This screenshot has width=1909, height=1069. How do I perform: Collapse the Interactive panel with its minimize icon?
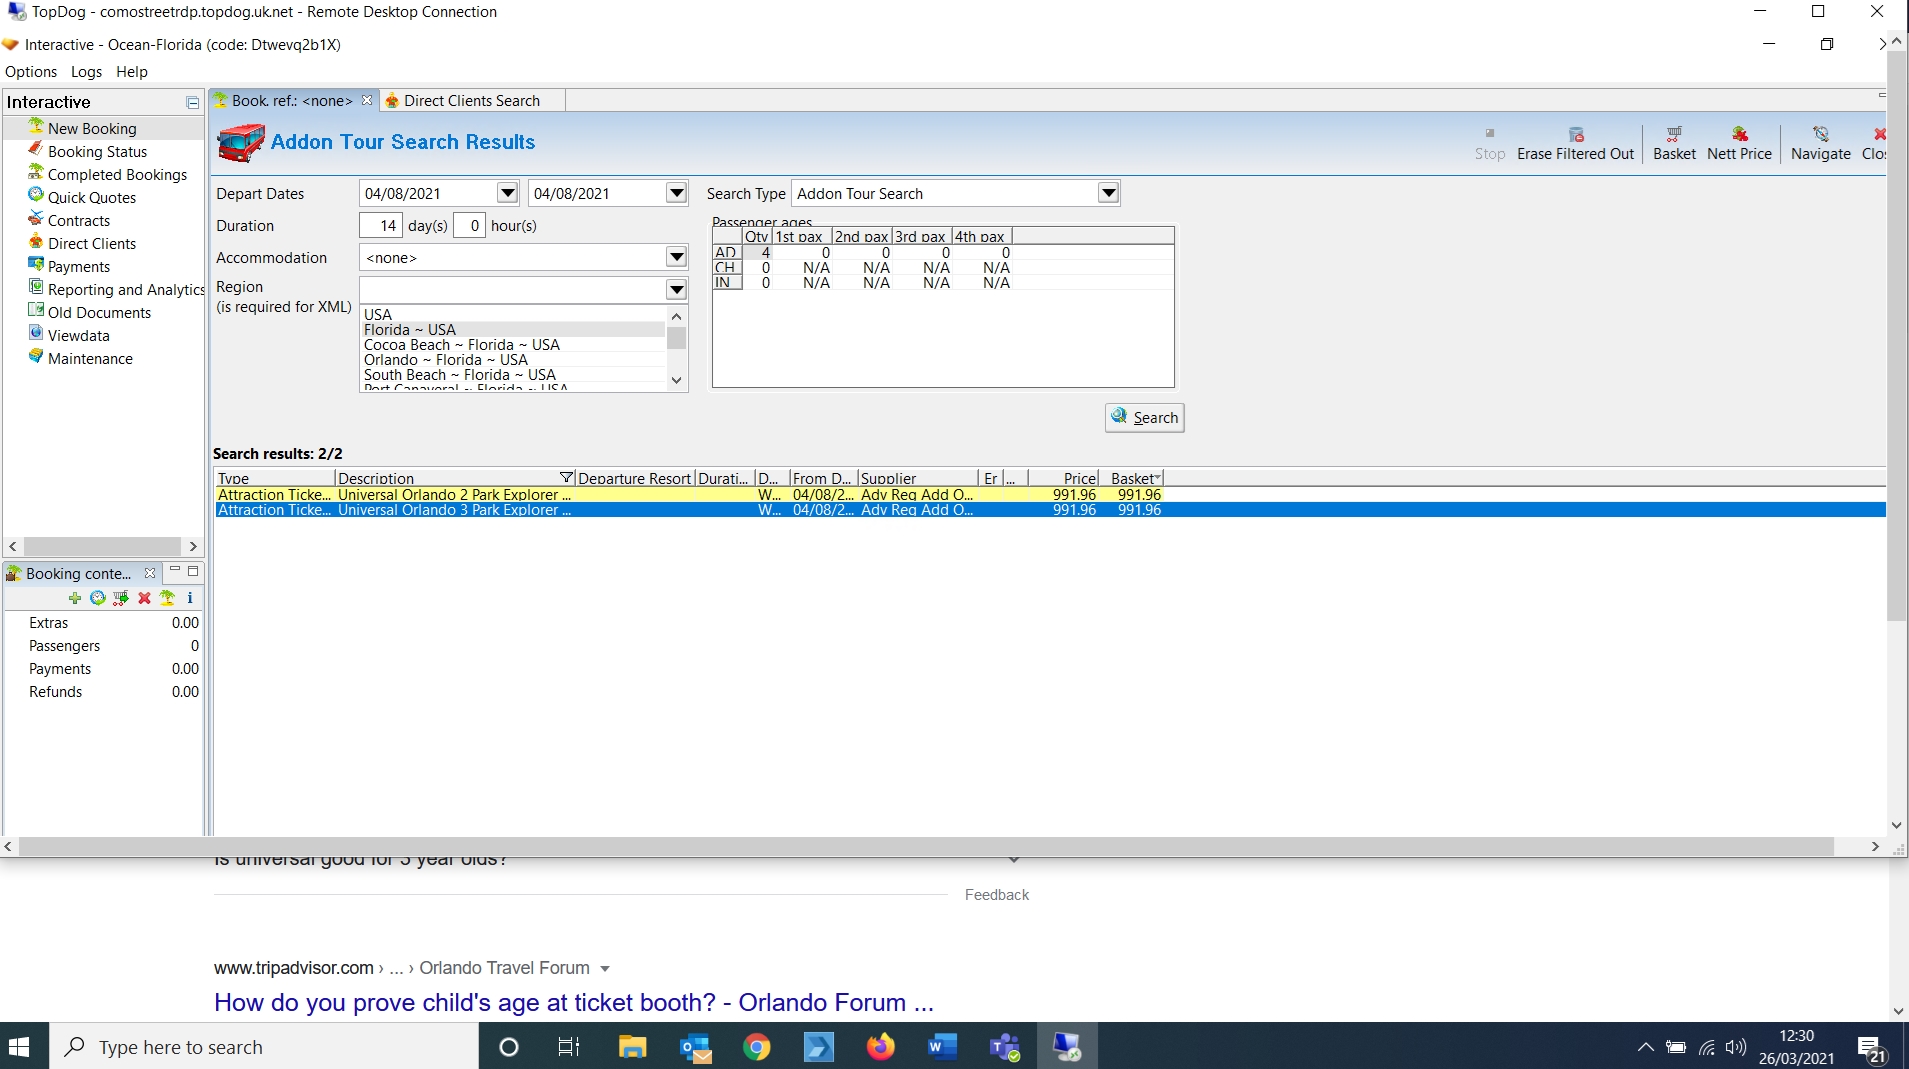(x=193, y=102)
